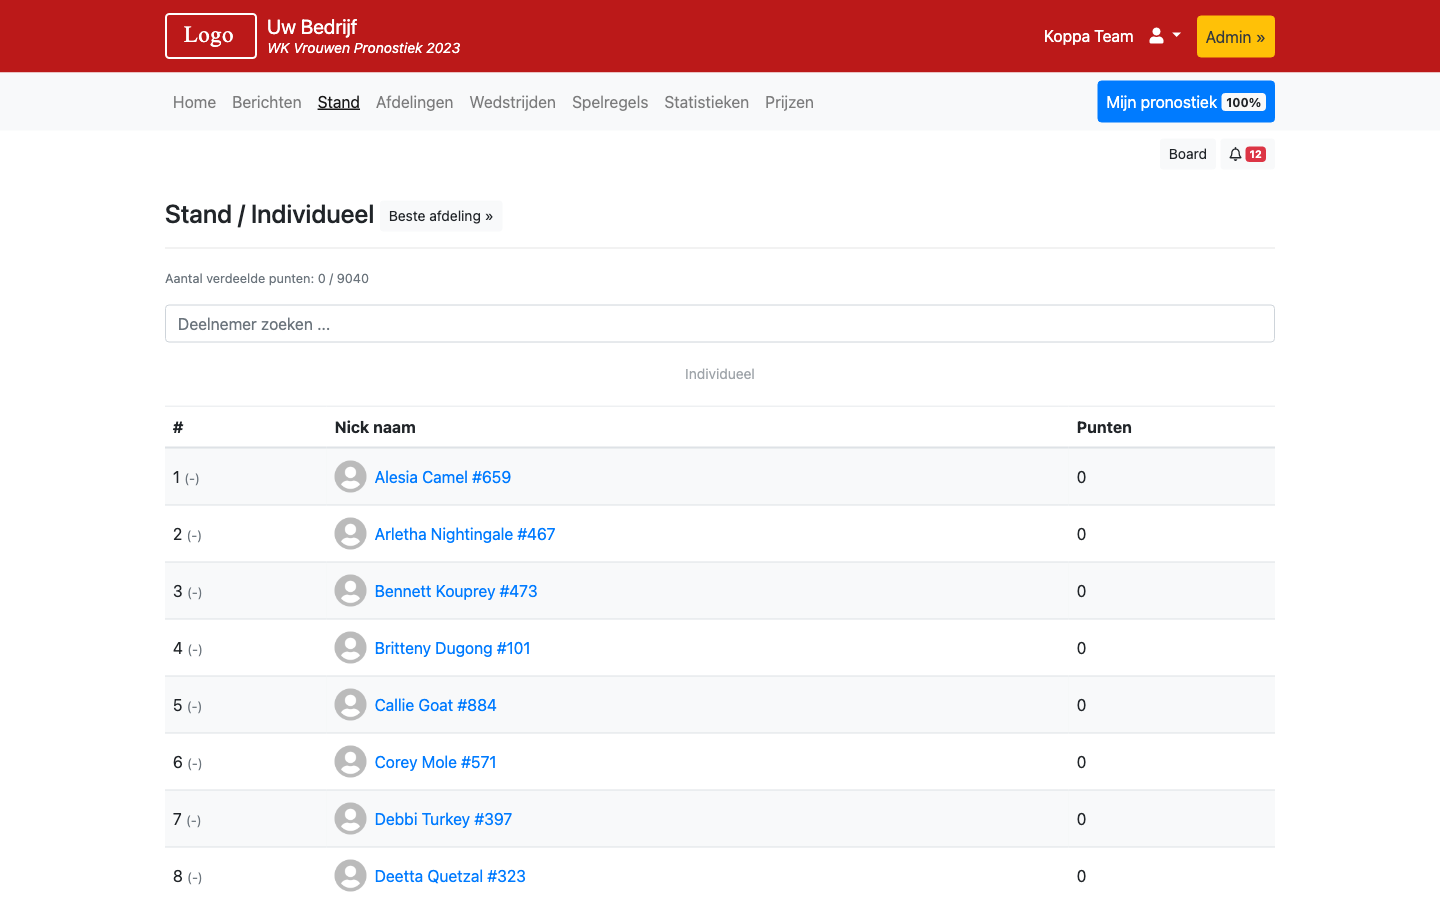
Task: Open the Admin panel button
Action: click(1235, 37)
